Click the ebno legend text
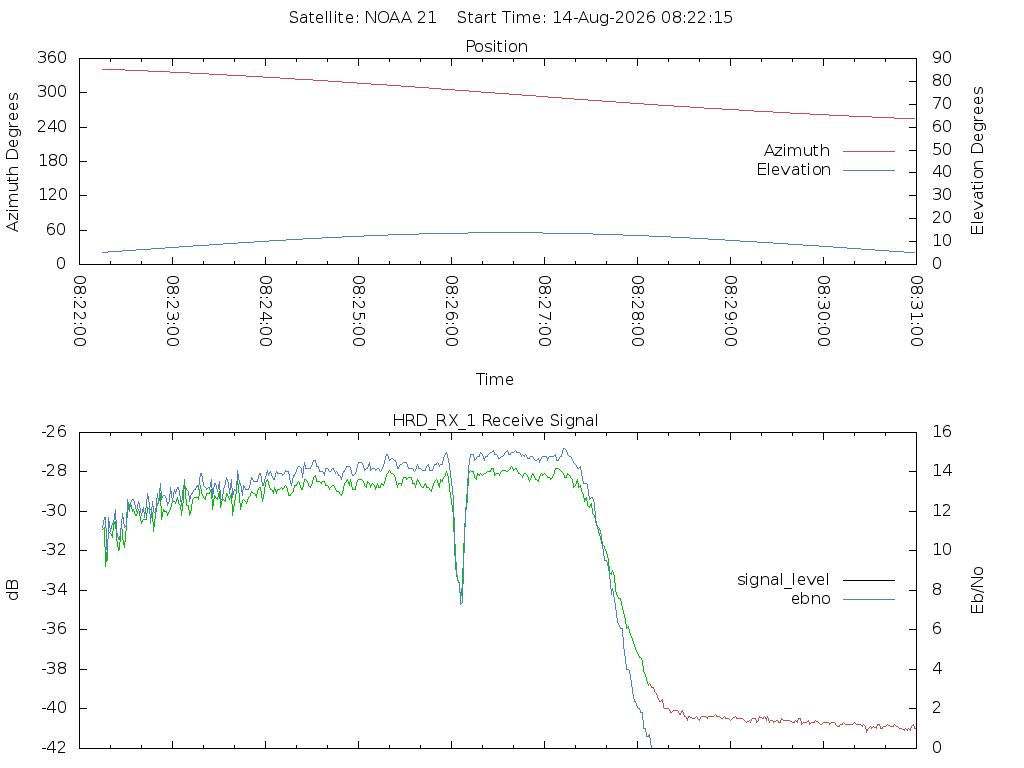Viewport: 1024px width, 768px height. coord(810,599)
